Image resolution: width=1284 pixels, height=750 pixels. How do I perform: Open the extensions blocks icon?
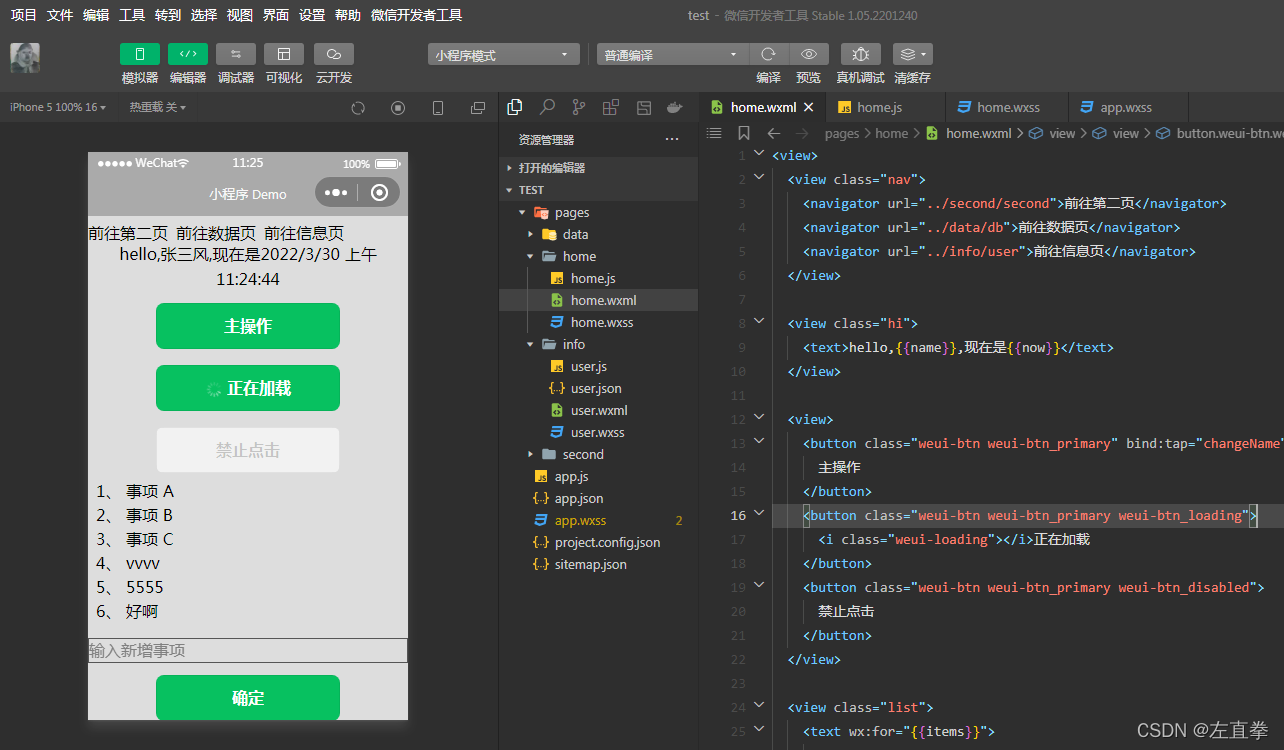[611, 107]
